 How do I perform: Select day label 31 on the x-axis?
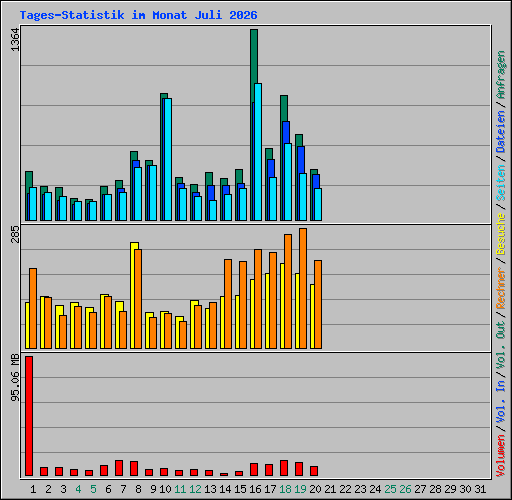pyautogui.click(x=480, y=489)
